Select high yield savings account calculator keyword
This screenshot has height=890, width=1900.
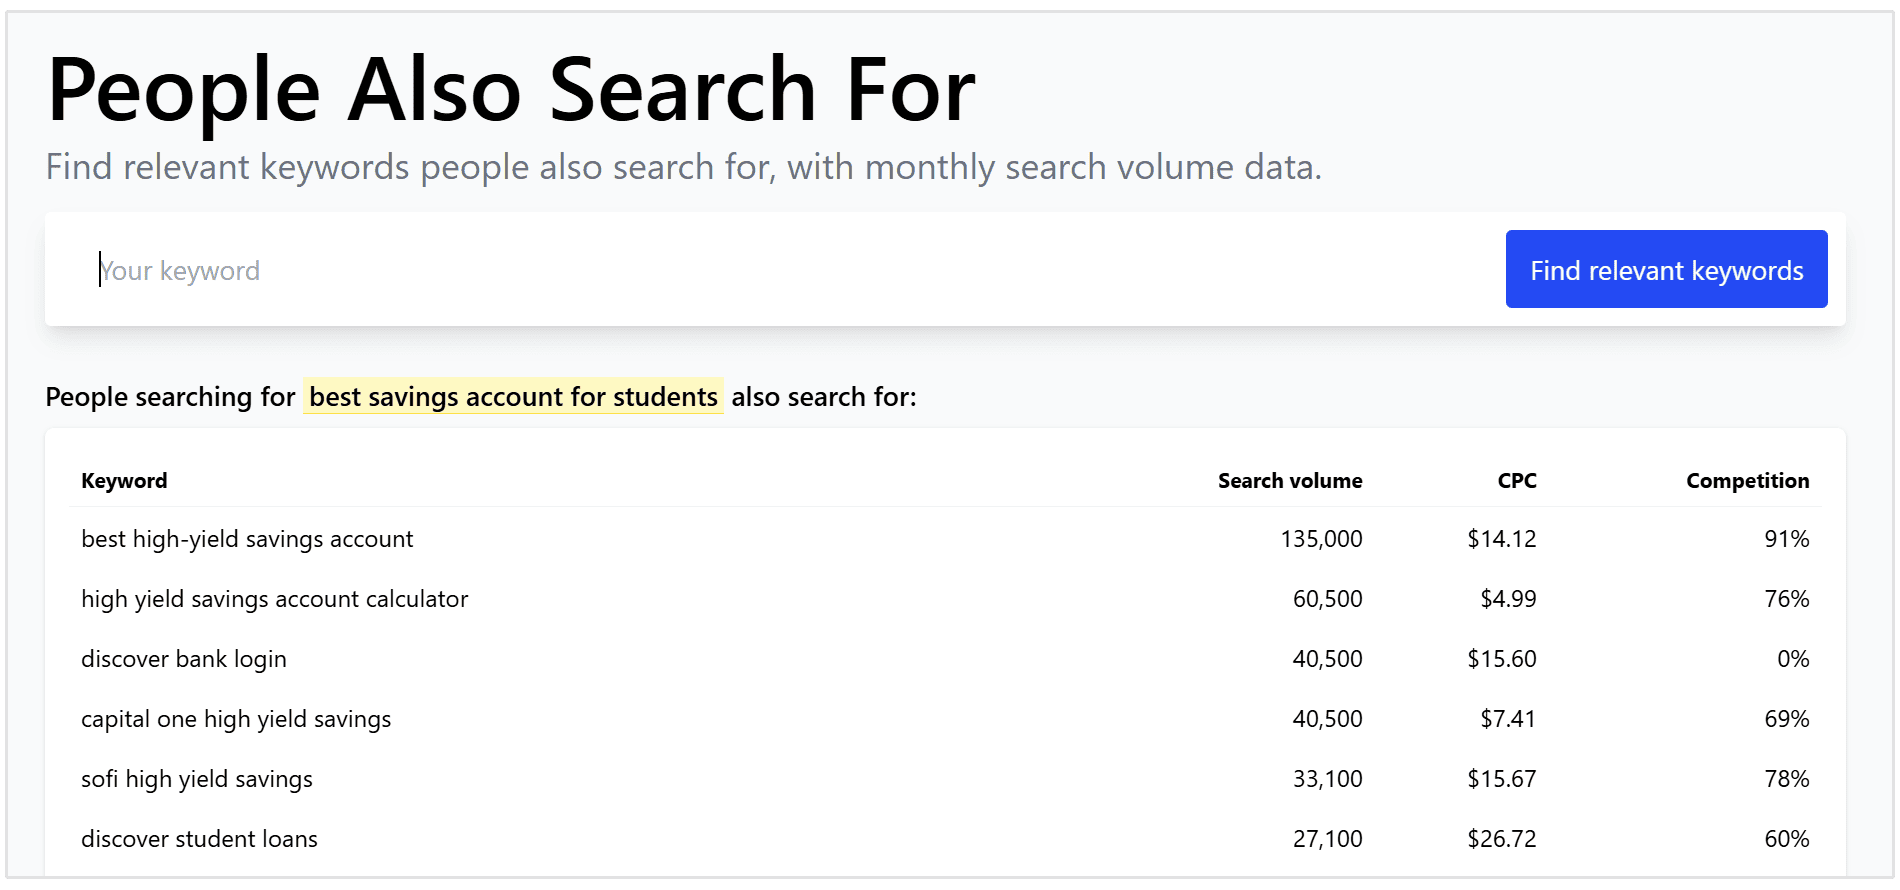point(275,598)
